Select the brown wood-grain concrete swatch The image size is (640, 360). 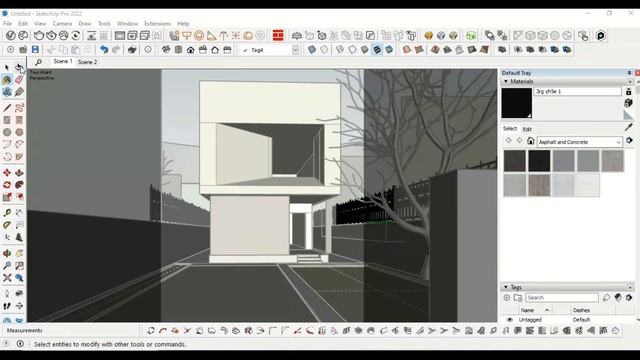click(x=539, y=185)
